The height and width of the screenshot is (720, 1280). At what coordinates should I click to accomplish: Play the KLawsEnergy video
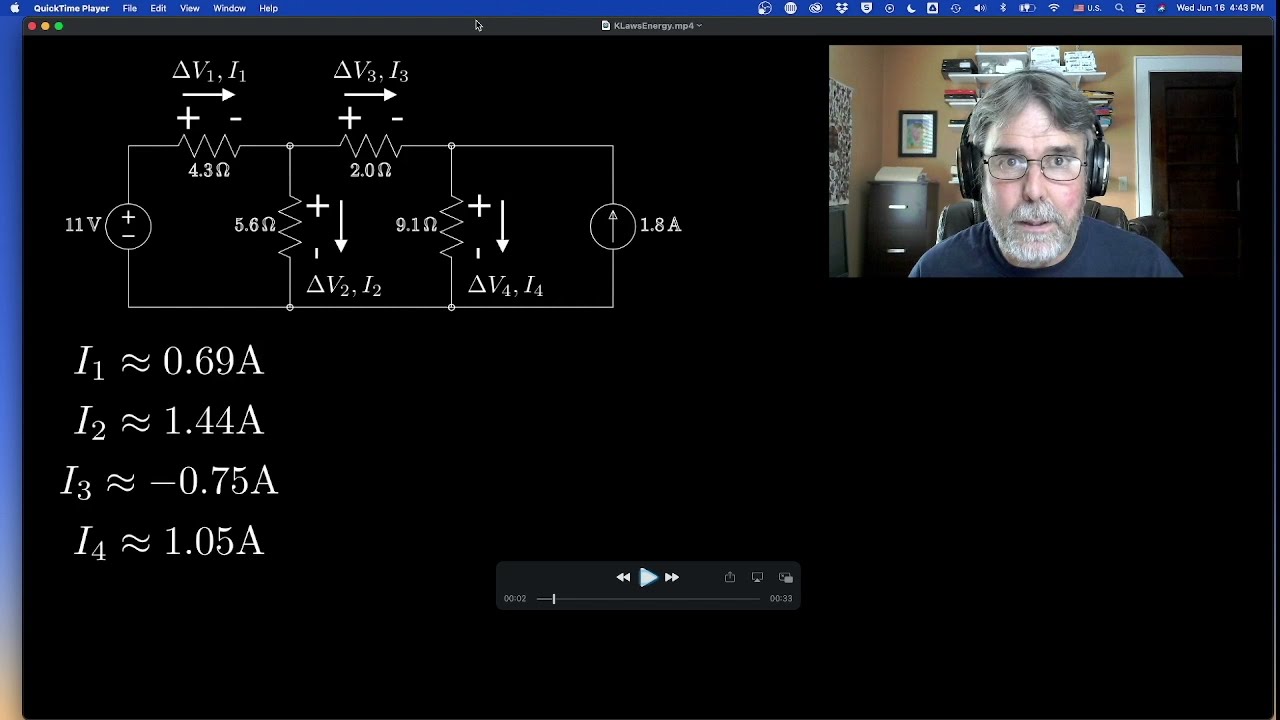coord(648,577)
